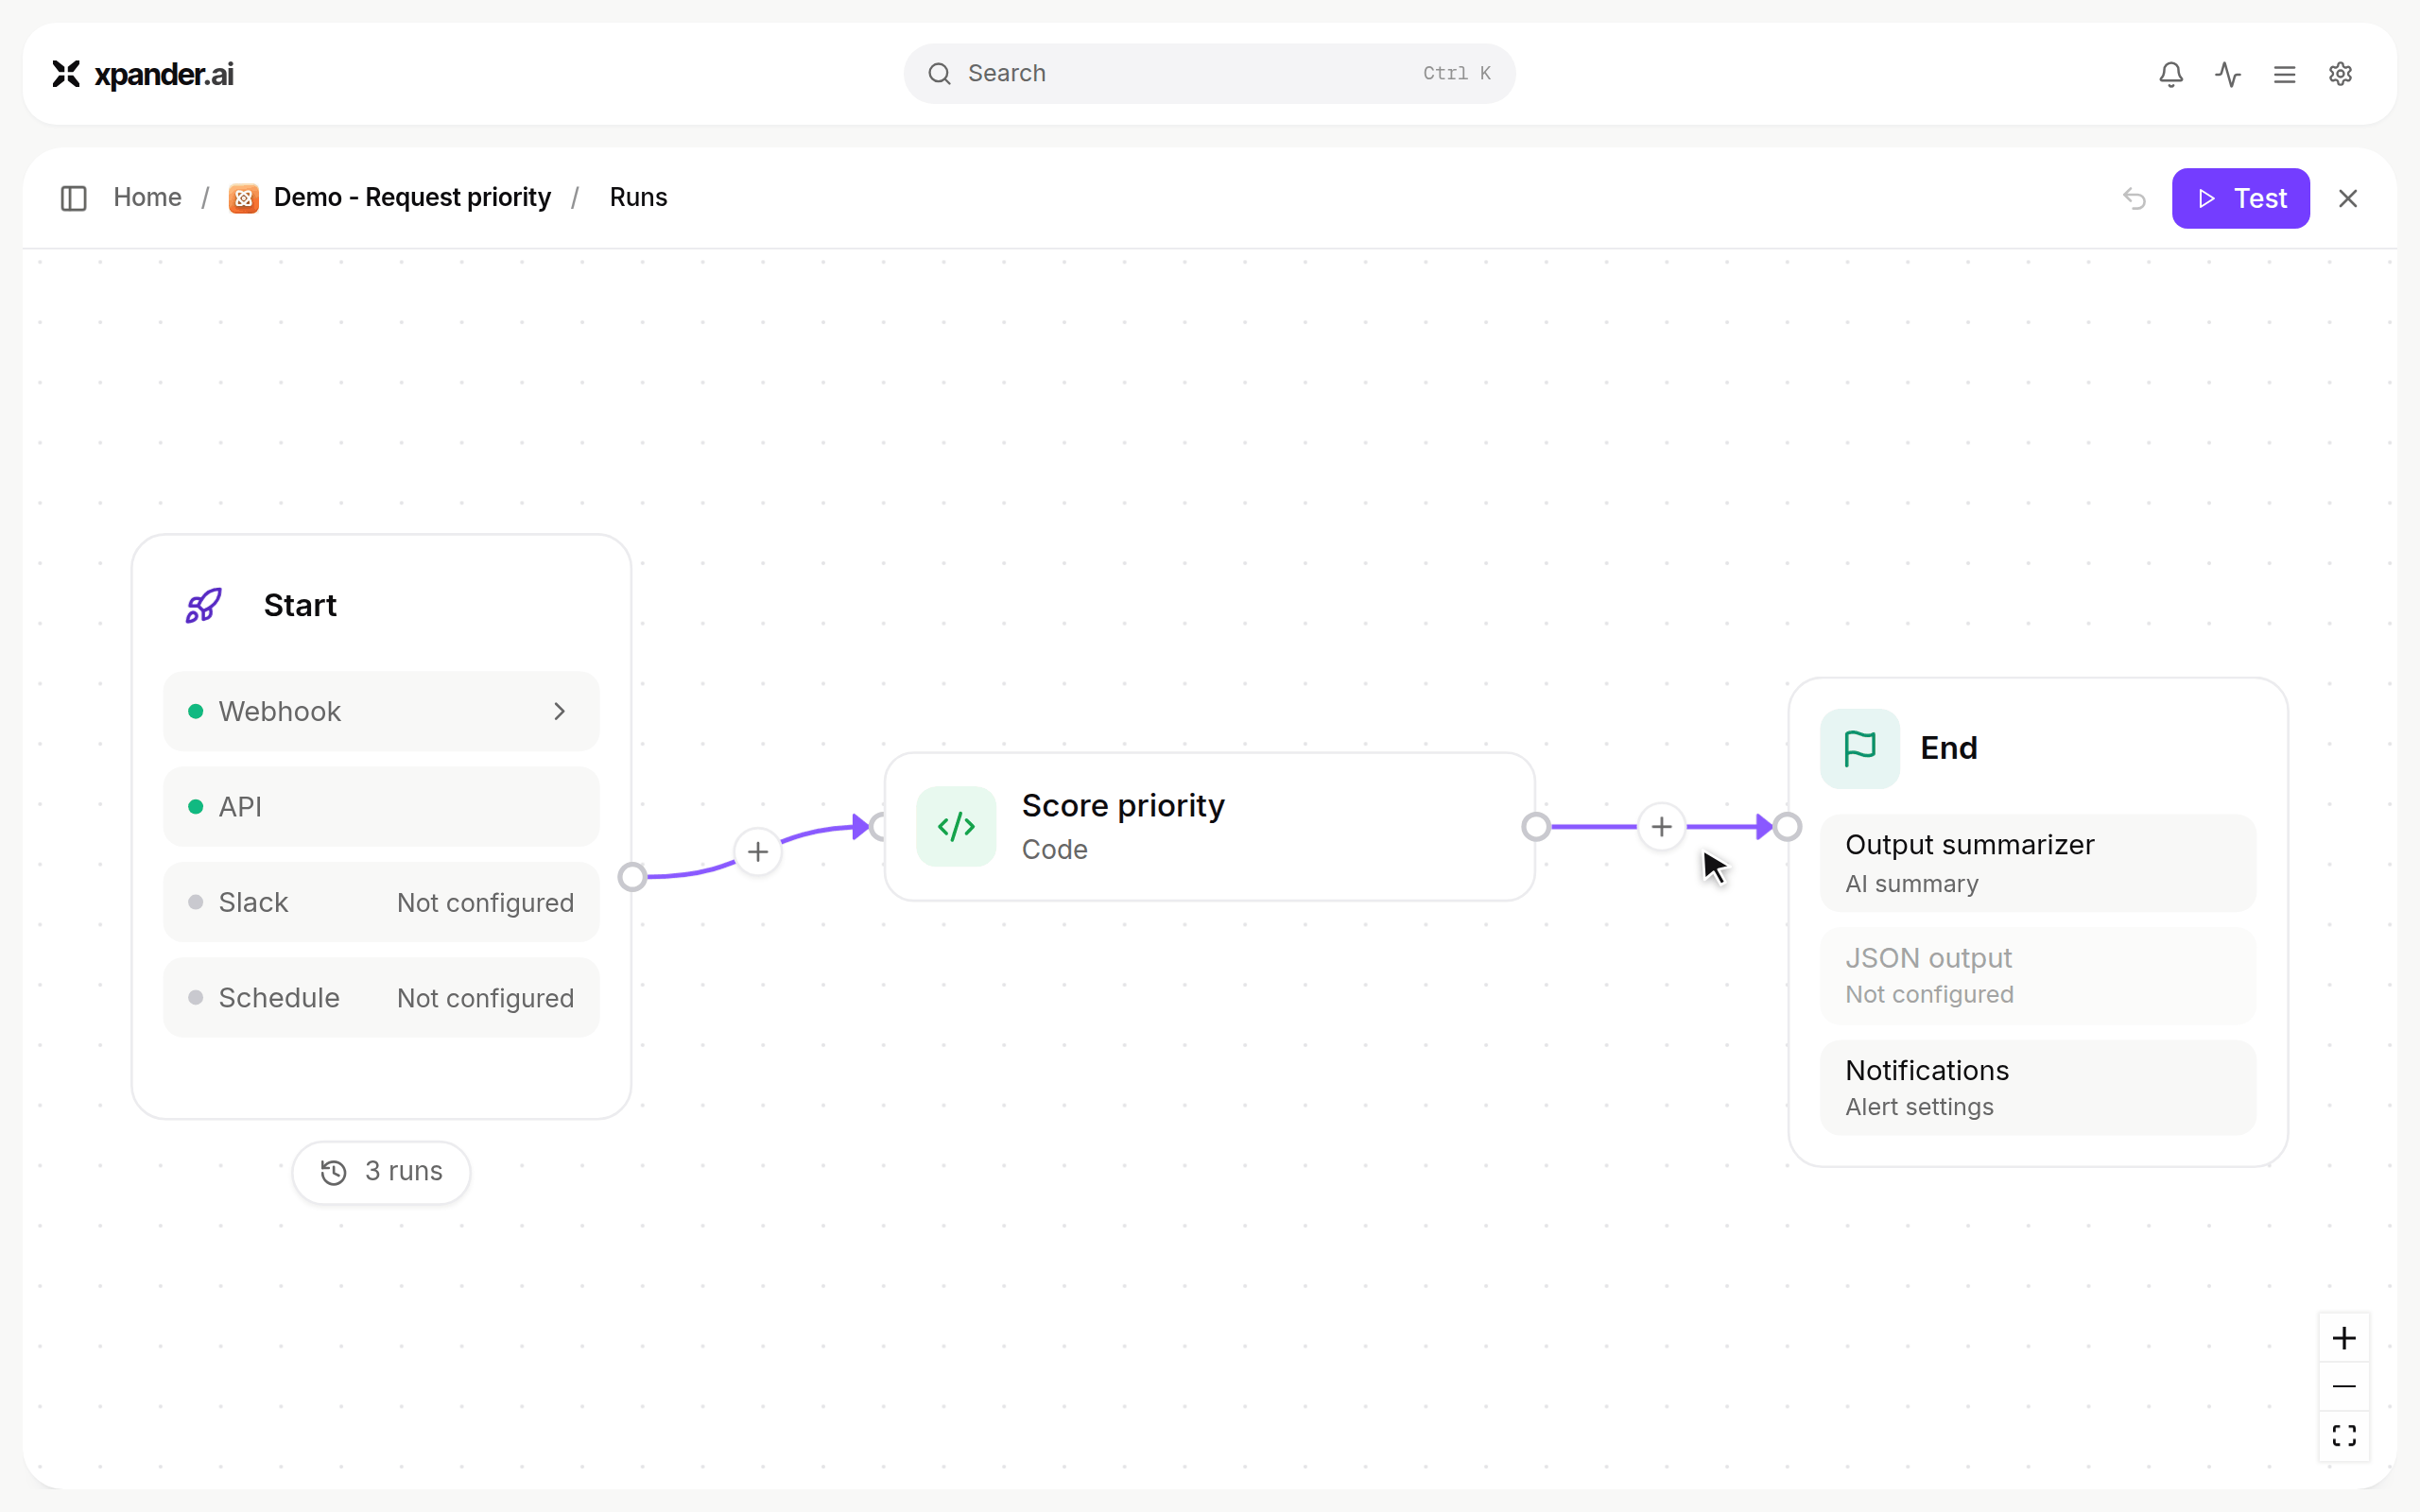This screenshot has width=2420, height=1512.
Task: Click the End node input handle
Action: [1788, 826]
